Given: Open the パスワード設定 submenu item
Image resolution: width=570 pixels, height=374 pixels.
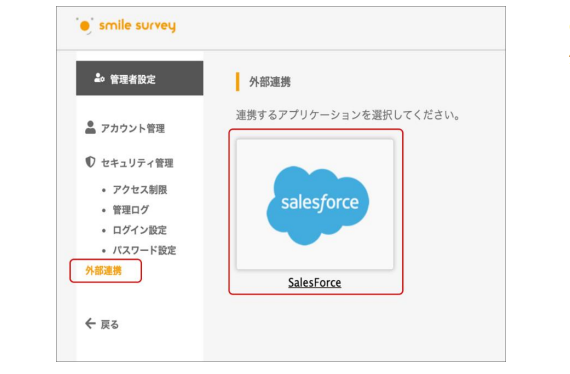Looking at the screenshot, I should [144, 250].
